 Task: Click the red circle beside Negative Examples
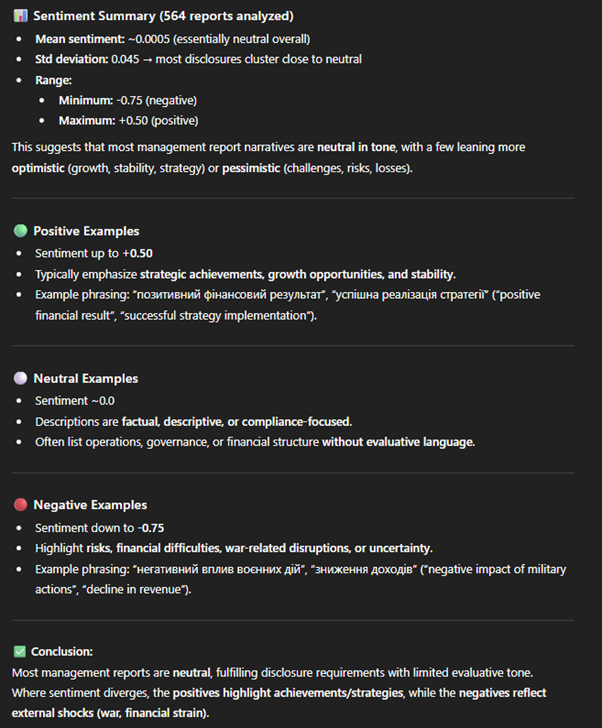pos(20,505)
